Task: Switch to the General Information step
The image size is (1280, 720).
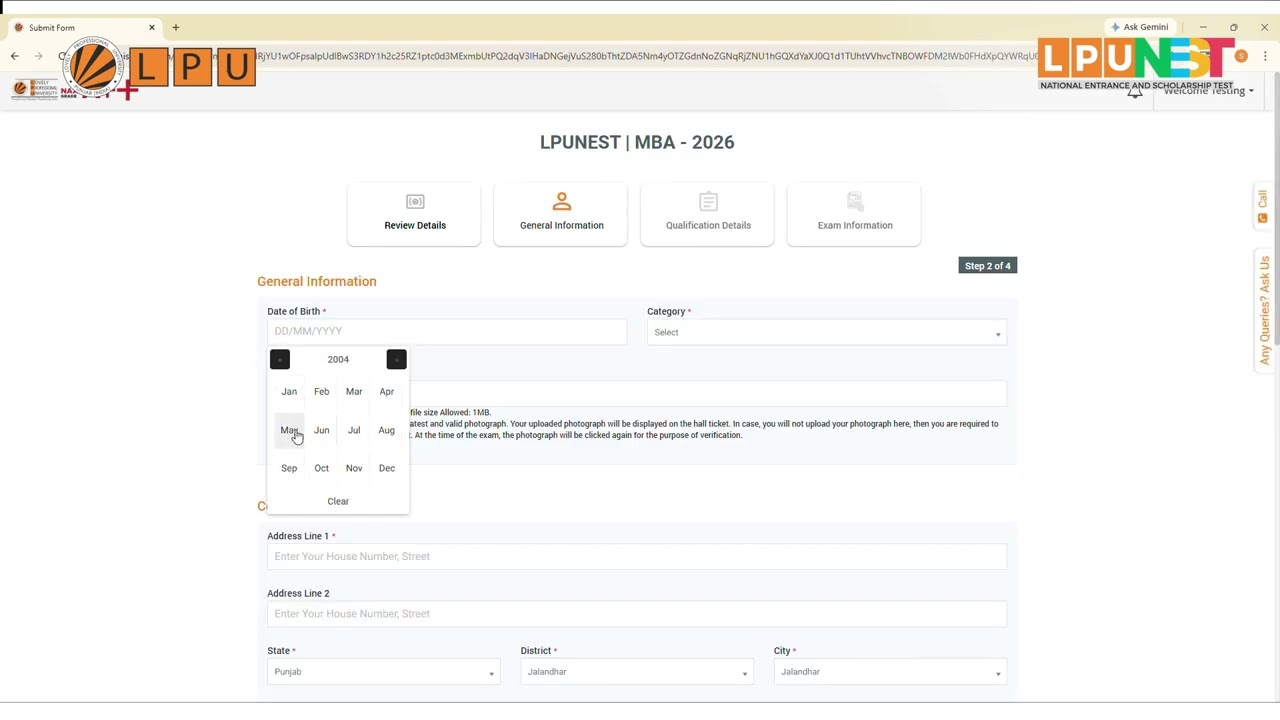Action: click(x=561, y=214)
